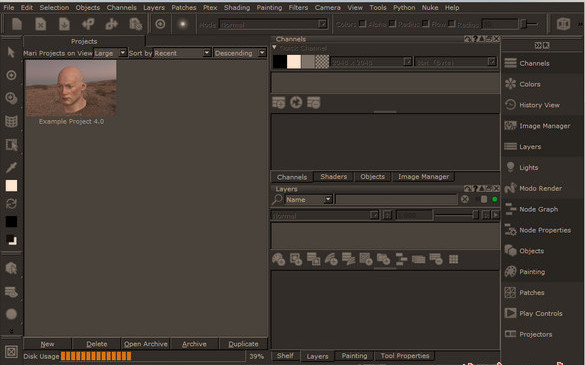Toggle the Radius pressure checkbox
This screenshot has width=585, height=365.
click(425, 24)
